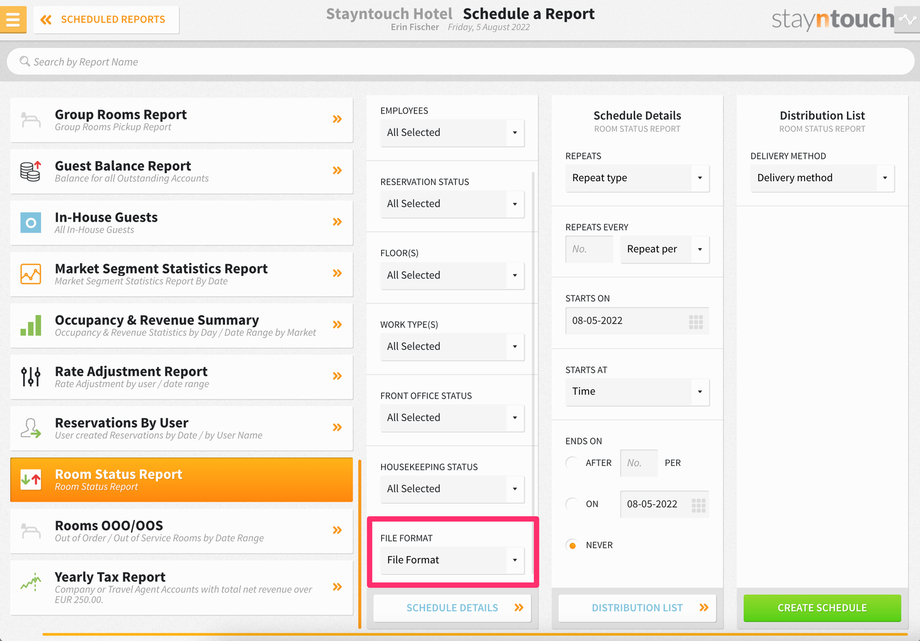Click the Reservations By User person icon

coord(31,428)
